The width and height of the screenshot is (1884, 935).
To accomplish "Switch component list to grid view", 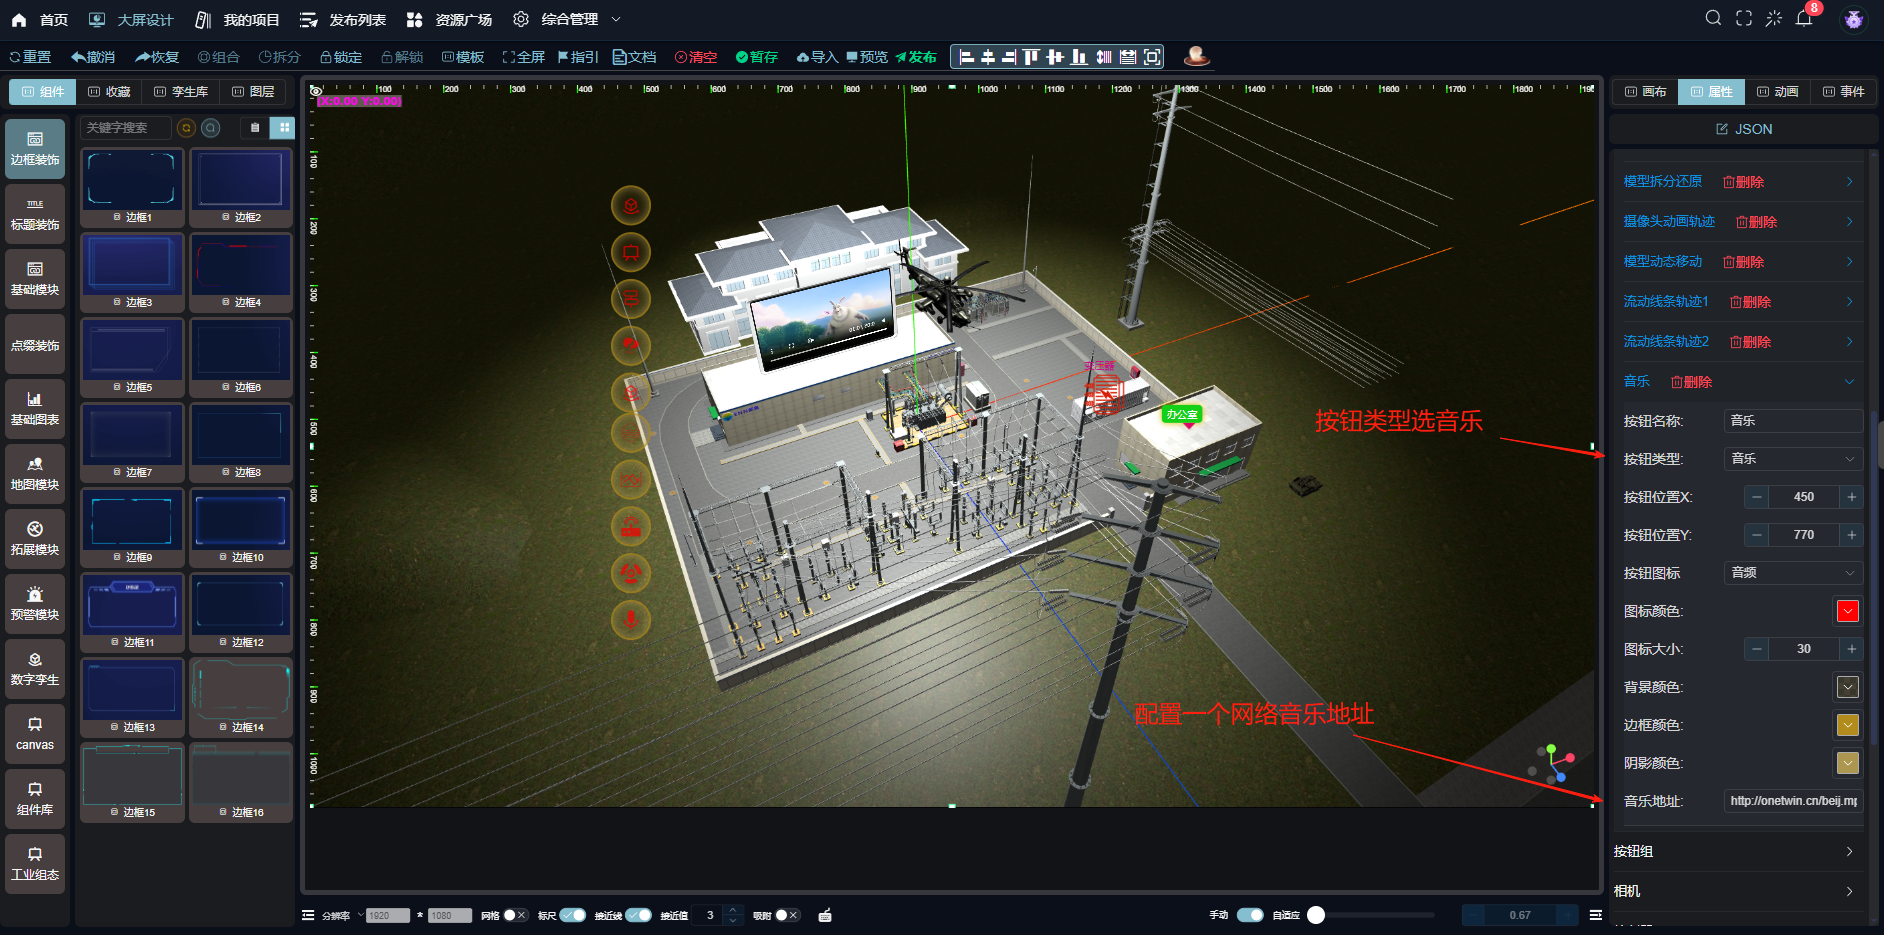I will point(284,128).
